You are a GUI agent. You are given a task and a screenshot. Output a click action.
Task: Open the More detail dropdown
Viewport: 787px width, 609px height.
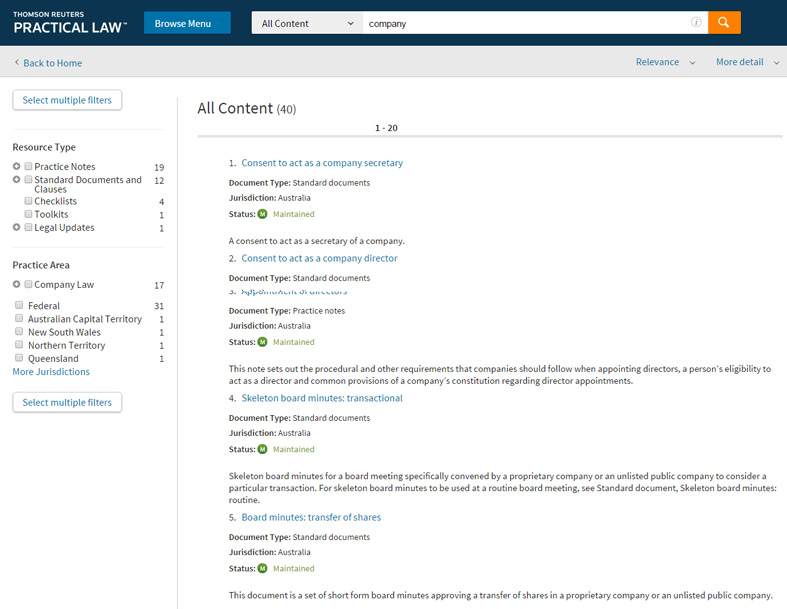747,62
